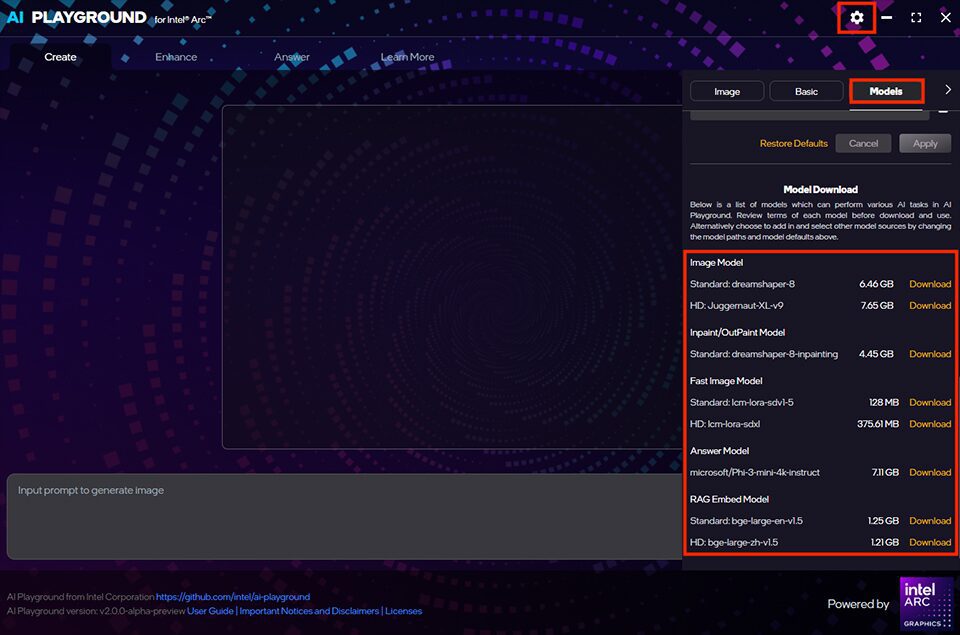
Task: Open the Basic settings tab
Action: pos(806,91)
